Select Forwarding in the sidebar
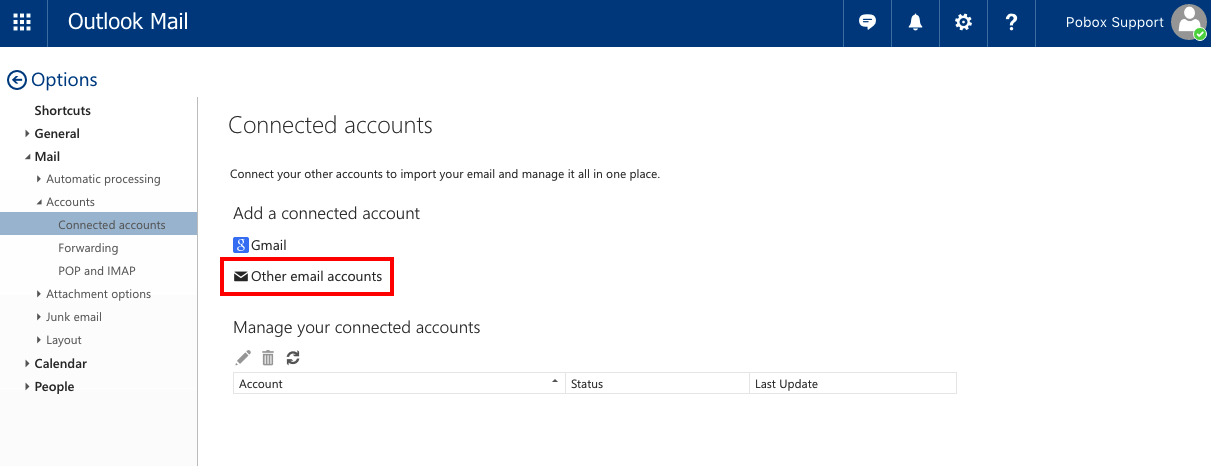This screenshot has width=1211, height=466. point(88,248)
